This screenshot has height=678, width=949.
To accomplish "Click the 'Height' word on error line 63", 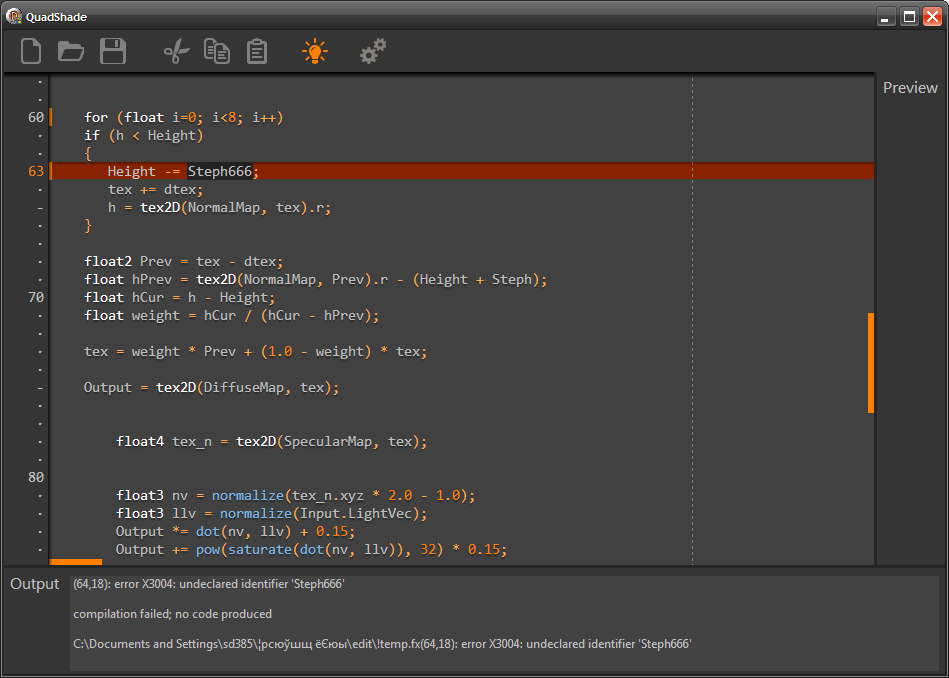I will 131,171.
